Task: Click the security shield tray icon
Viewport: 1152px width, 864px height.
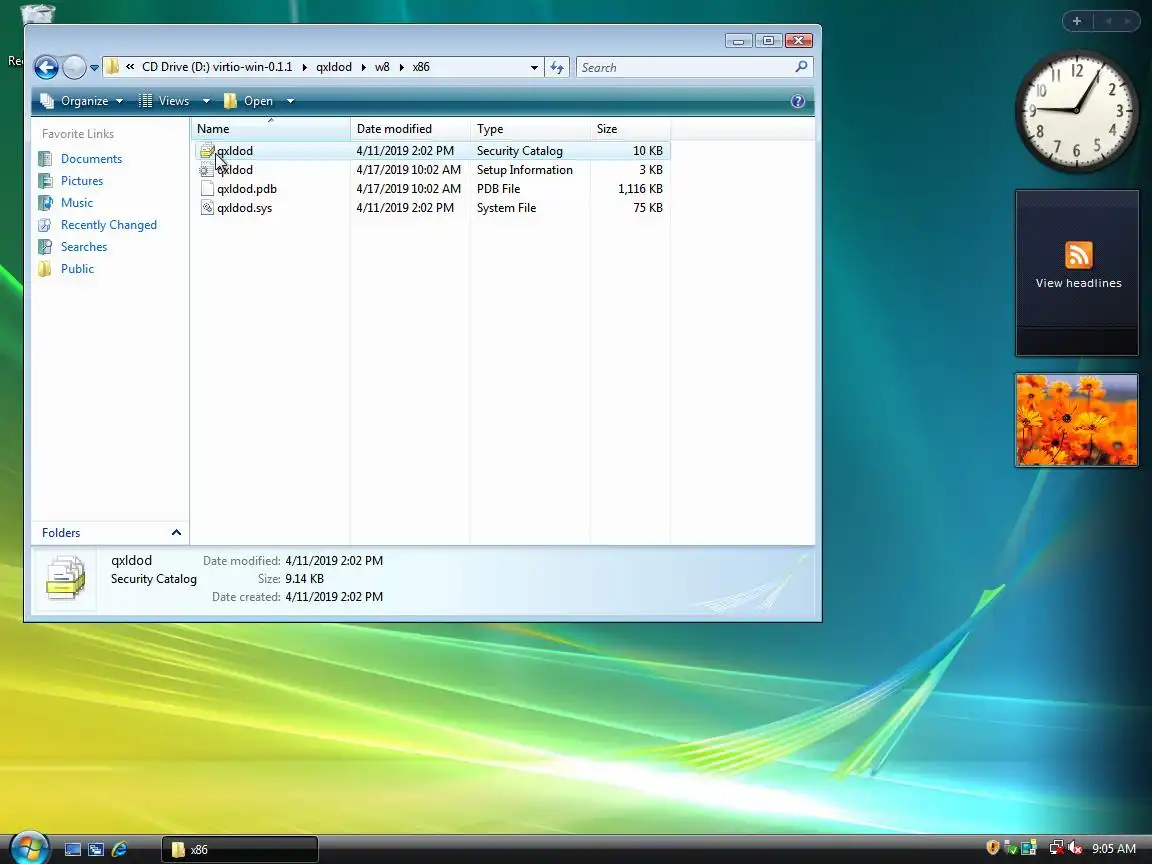Action: point(993,849)
